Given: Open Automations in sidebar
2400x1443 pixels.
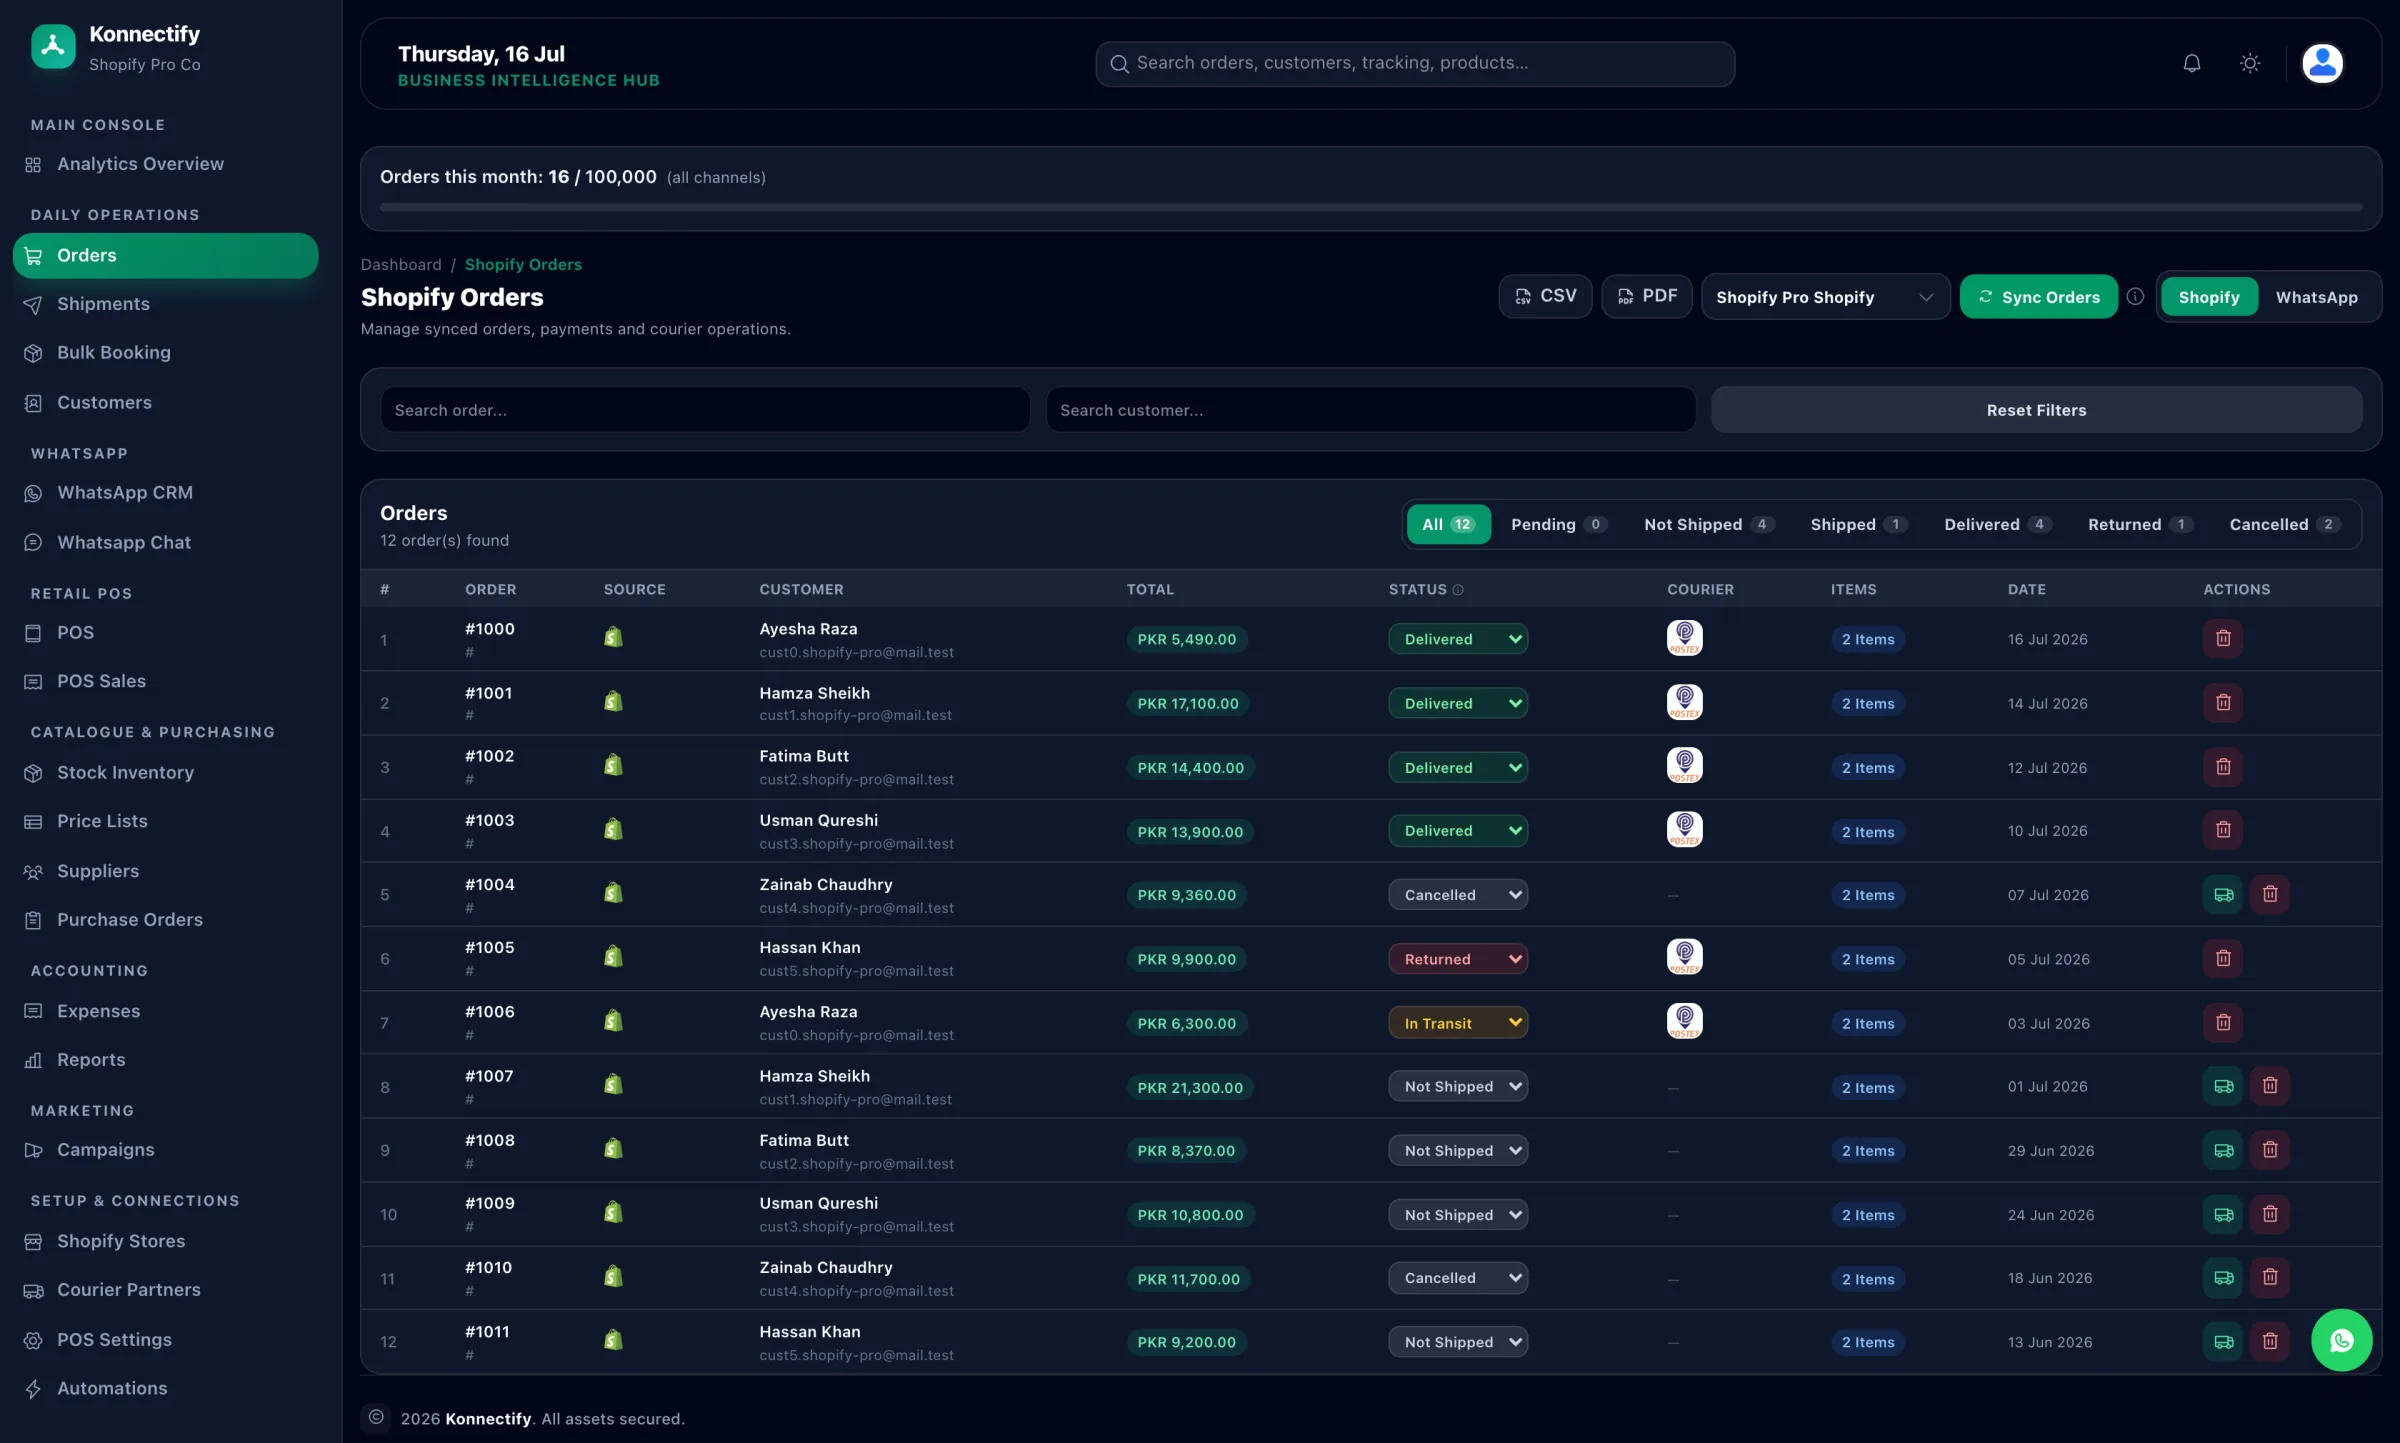Looking at the screenshot, I should coord(166,1388).
